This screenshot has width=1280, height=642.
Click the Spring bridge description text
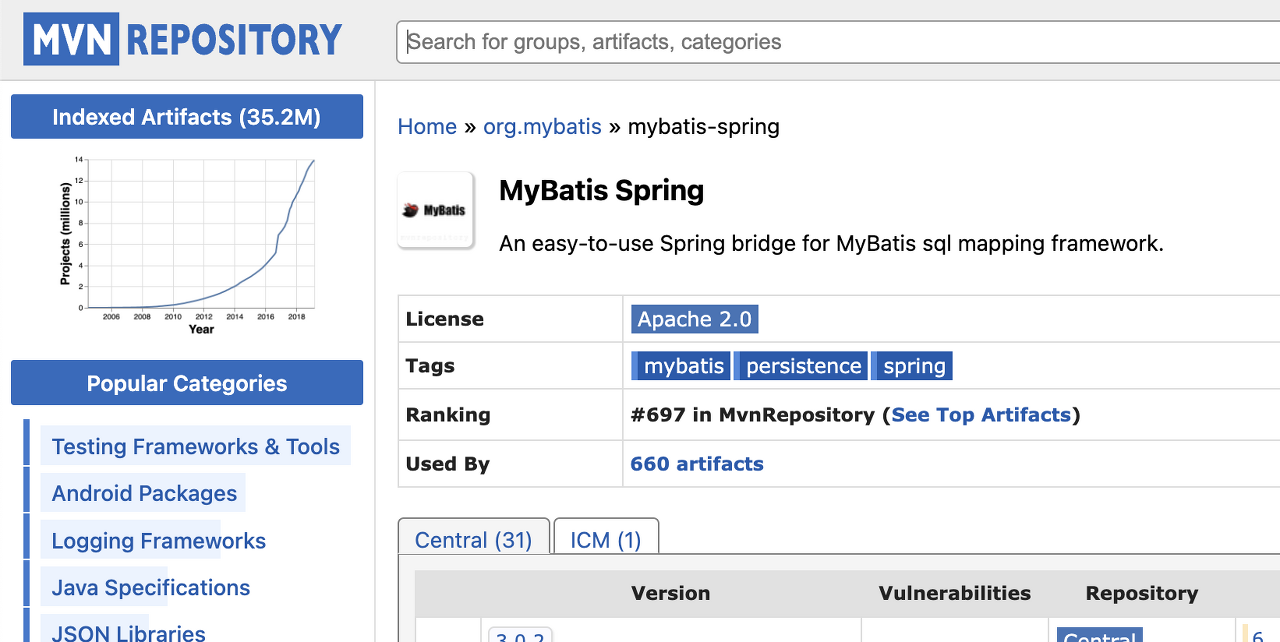click(831, 243)
